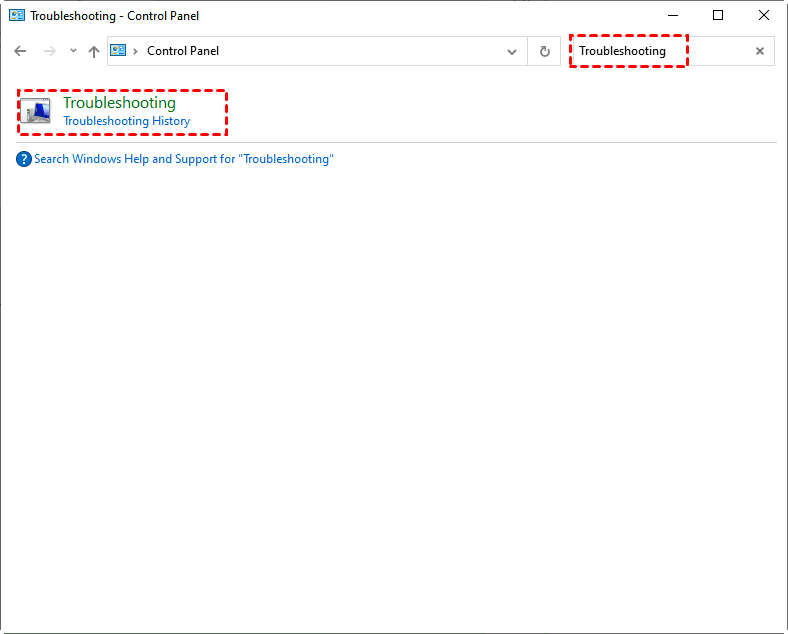Click the Control Panel icon in the address bar

point(118,50)
